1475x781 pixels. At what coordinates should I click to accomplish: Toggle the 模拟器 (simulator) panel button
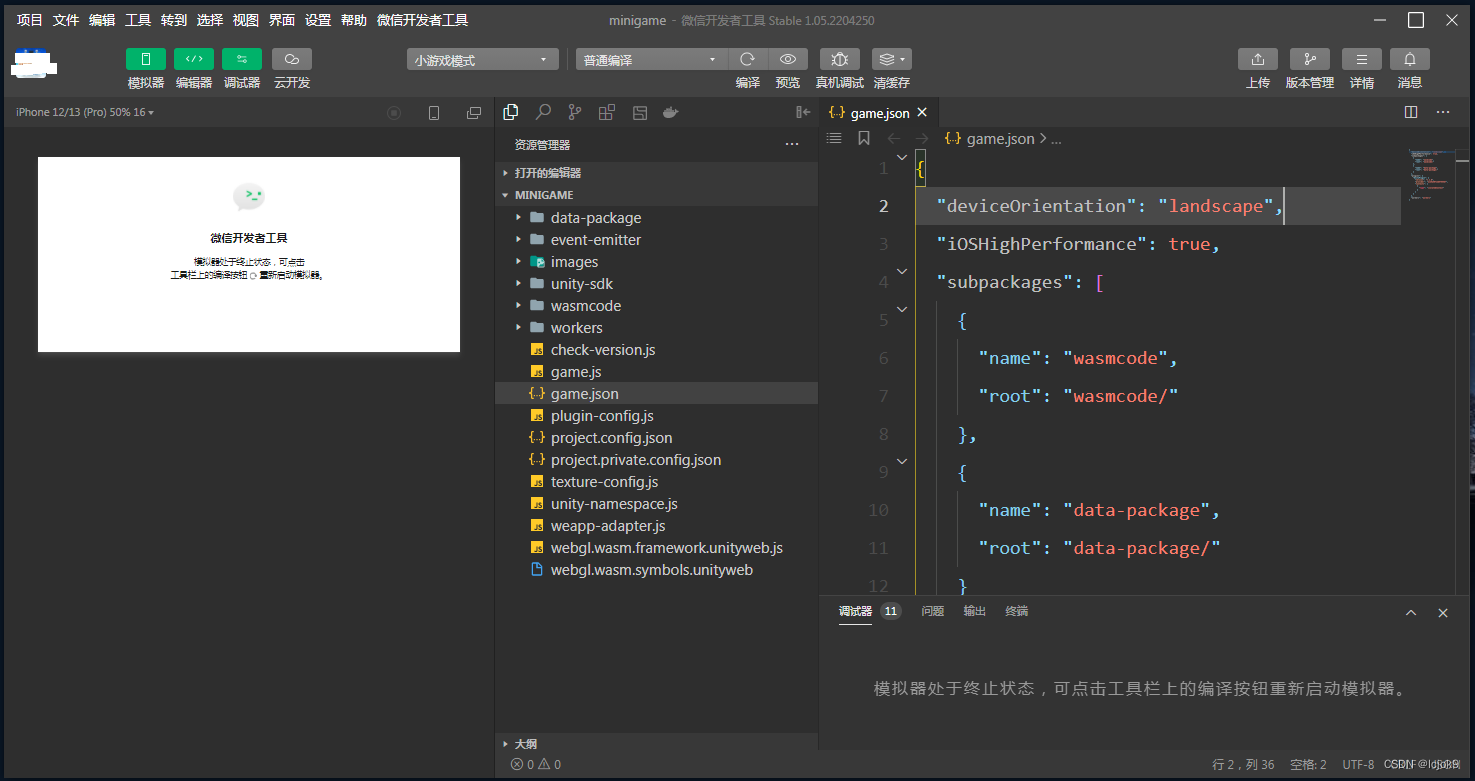146,59
